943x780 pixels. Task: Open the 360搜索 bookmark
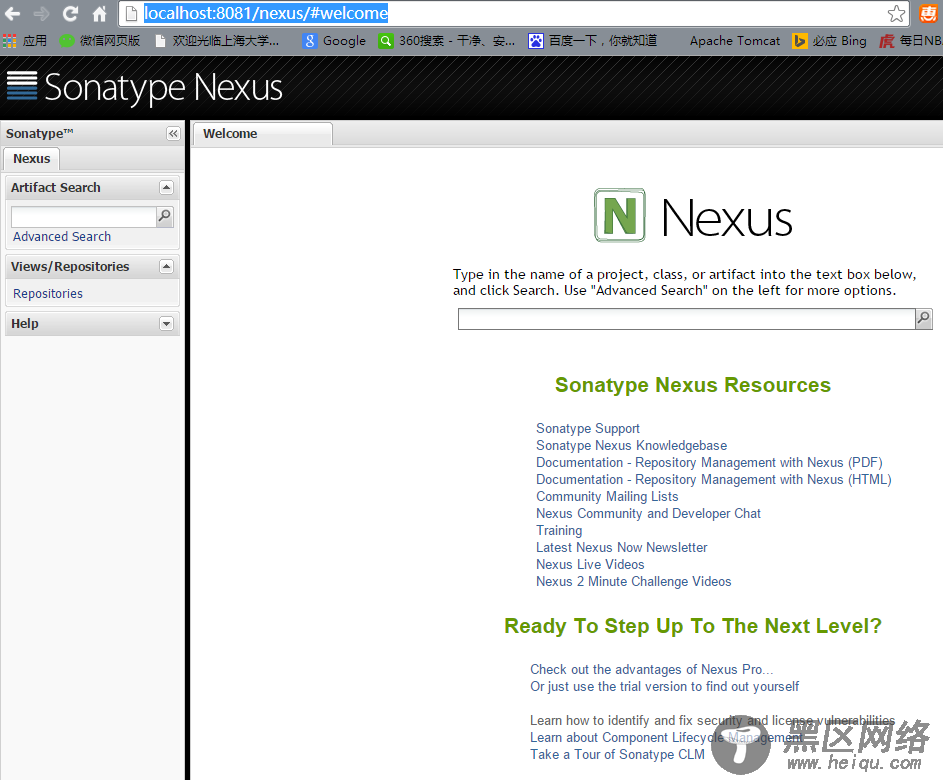click(x=447, y=41)
